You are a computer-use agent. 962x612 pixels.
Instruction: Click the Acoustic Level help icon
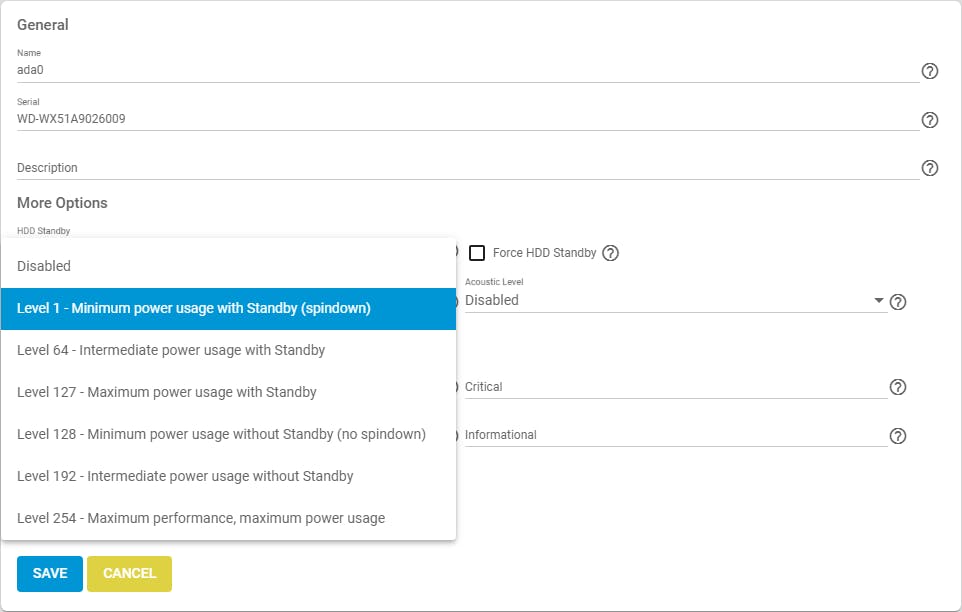pos(898,302)
